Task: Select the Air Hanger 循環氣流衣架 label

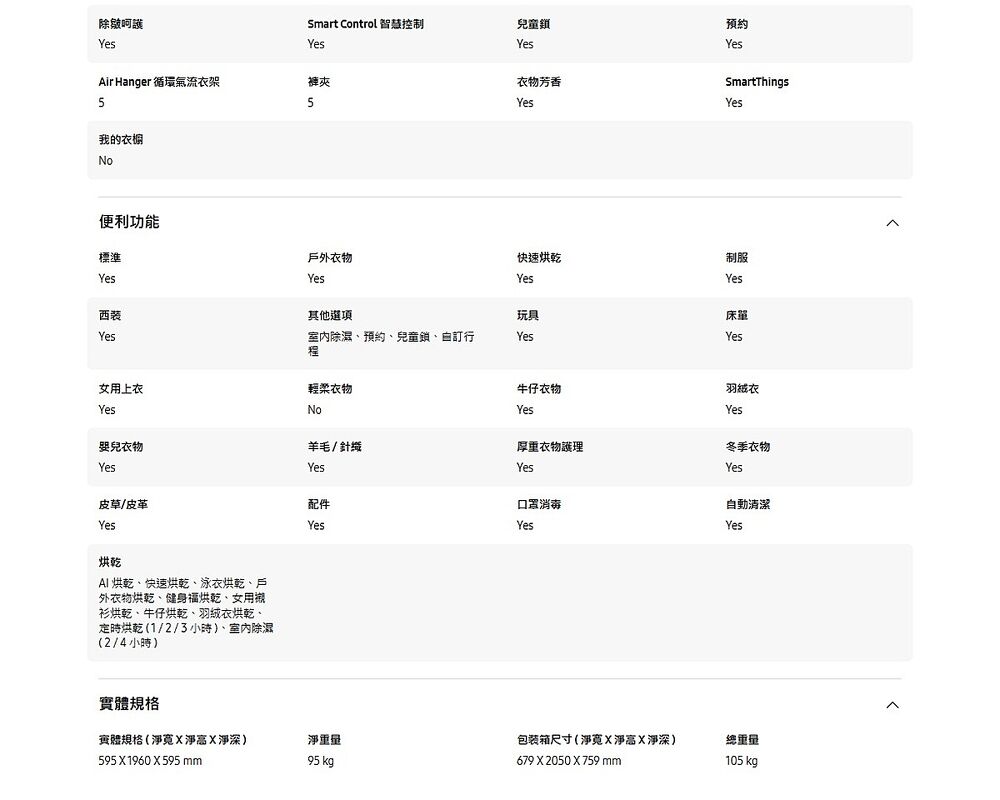Action: 159,82
